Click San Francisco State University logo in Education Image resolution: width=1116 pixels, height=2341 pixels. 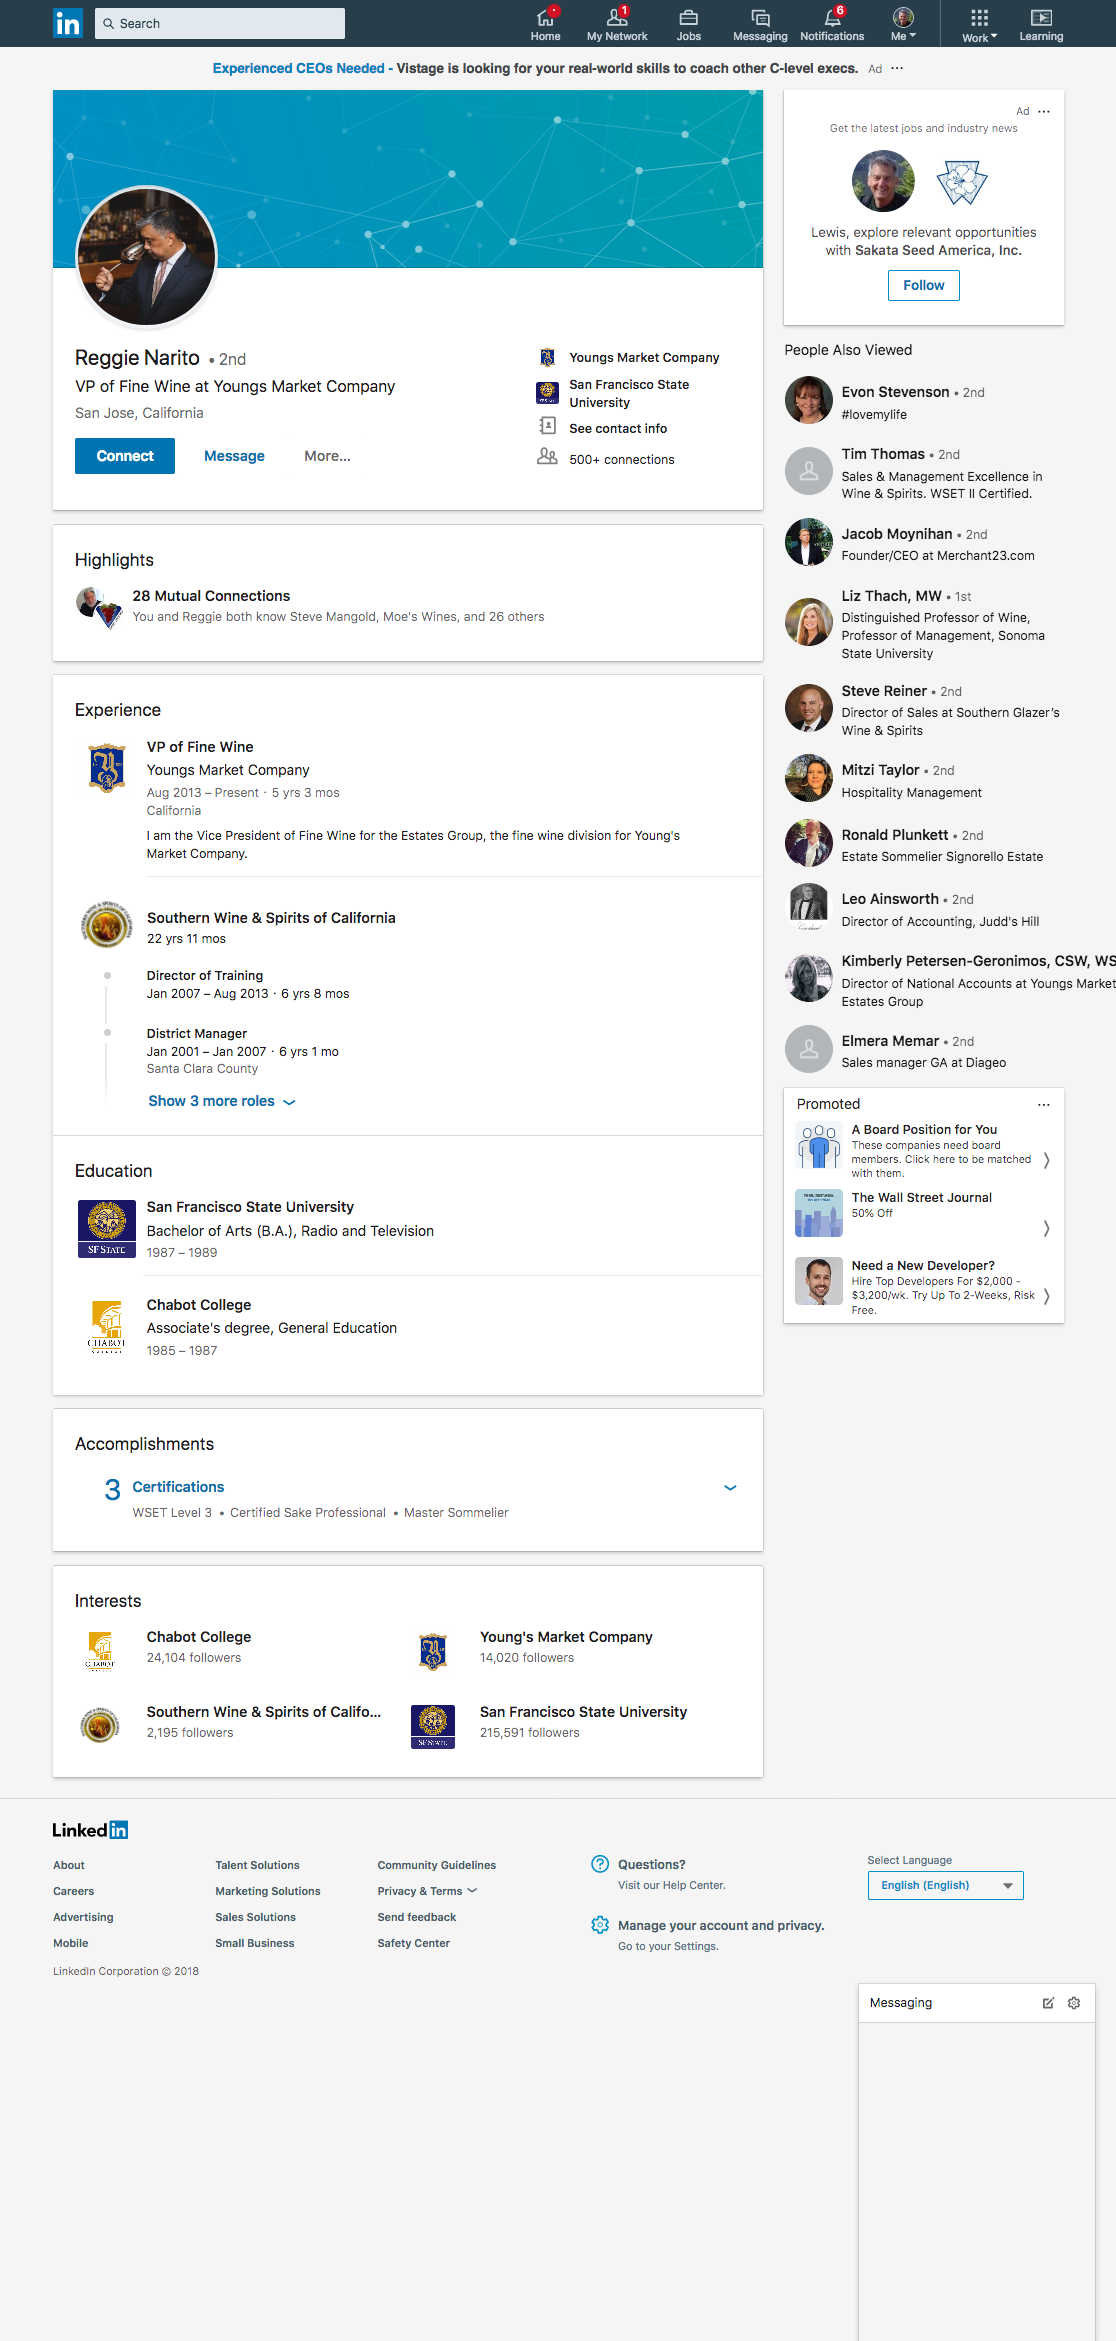coord(107,1228)
